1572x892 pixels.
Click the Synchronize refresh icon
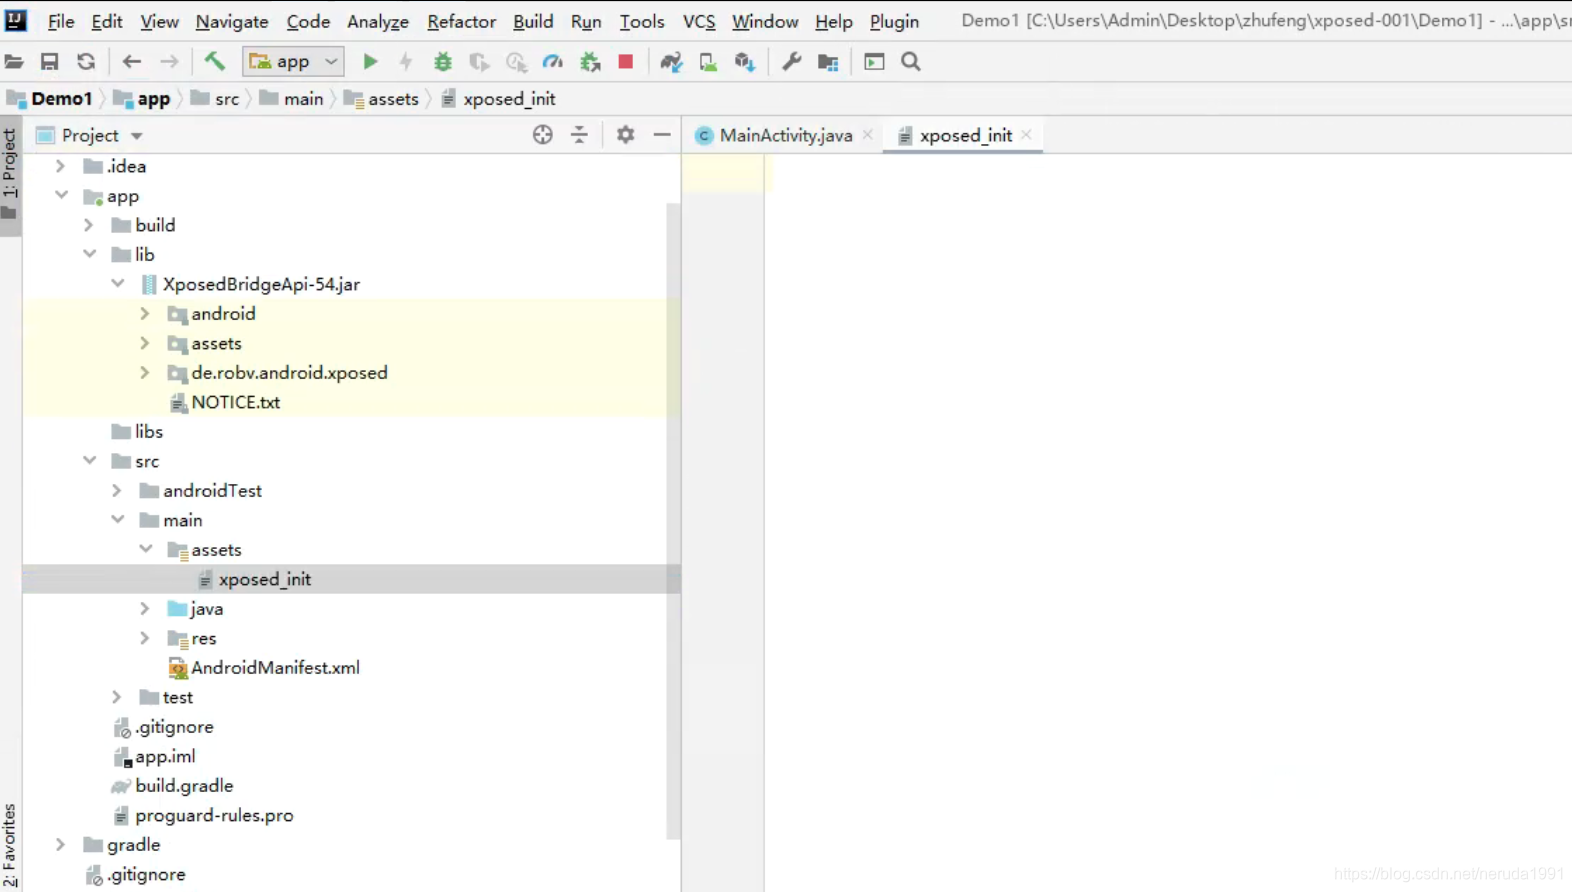coord(86,62)
